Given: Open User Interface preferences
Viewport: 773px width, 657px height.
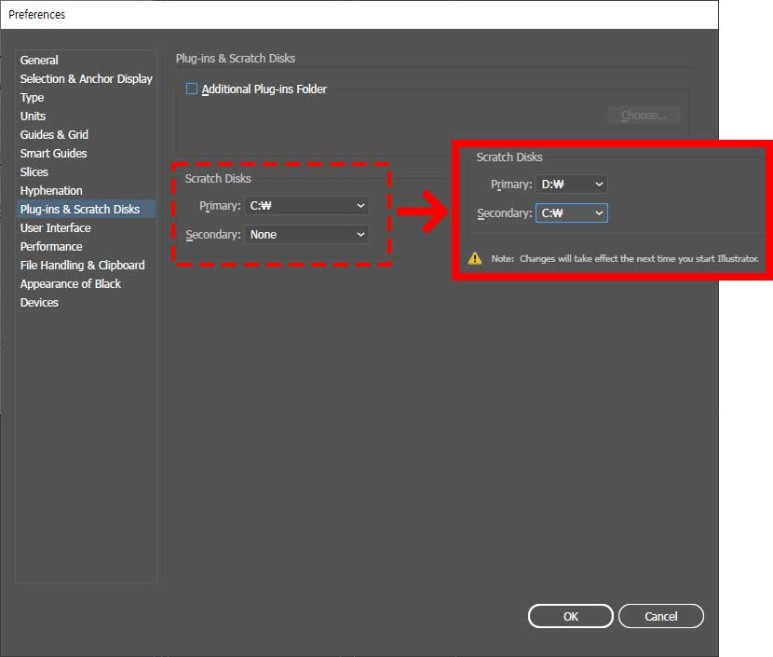Looking at the screenshot, I should tap(55, 228).
